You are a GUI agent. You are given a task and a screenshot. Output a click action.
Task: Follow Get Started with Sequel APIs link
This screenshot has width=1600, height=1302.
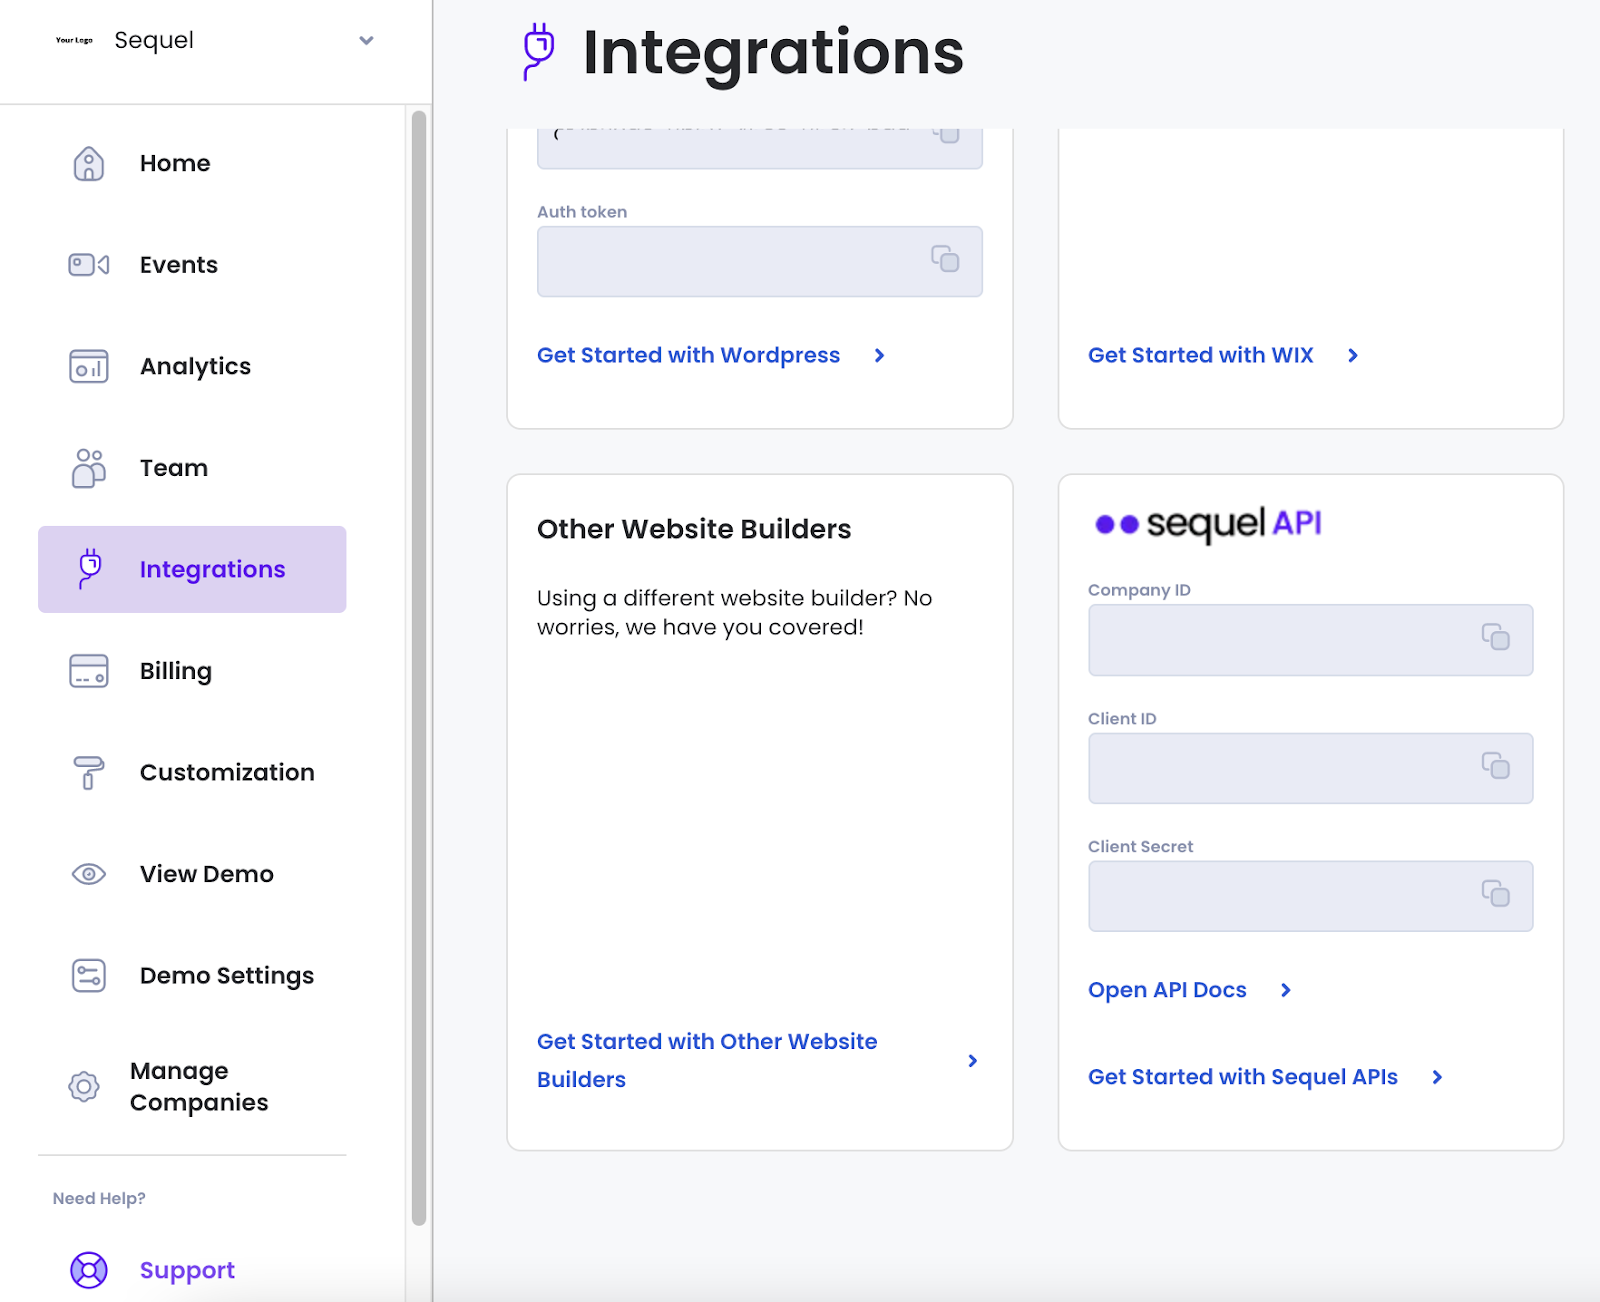click(1243, 1077)
